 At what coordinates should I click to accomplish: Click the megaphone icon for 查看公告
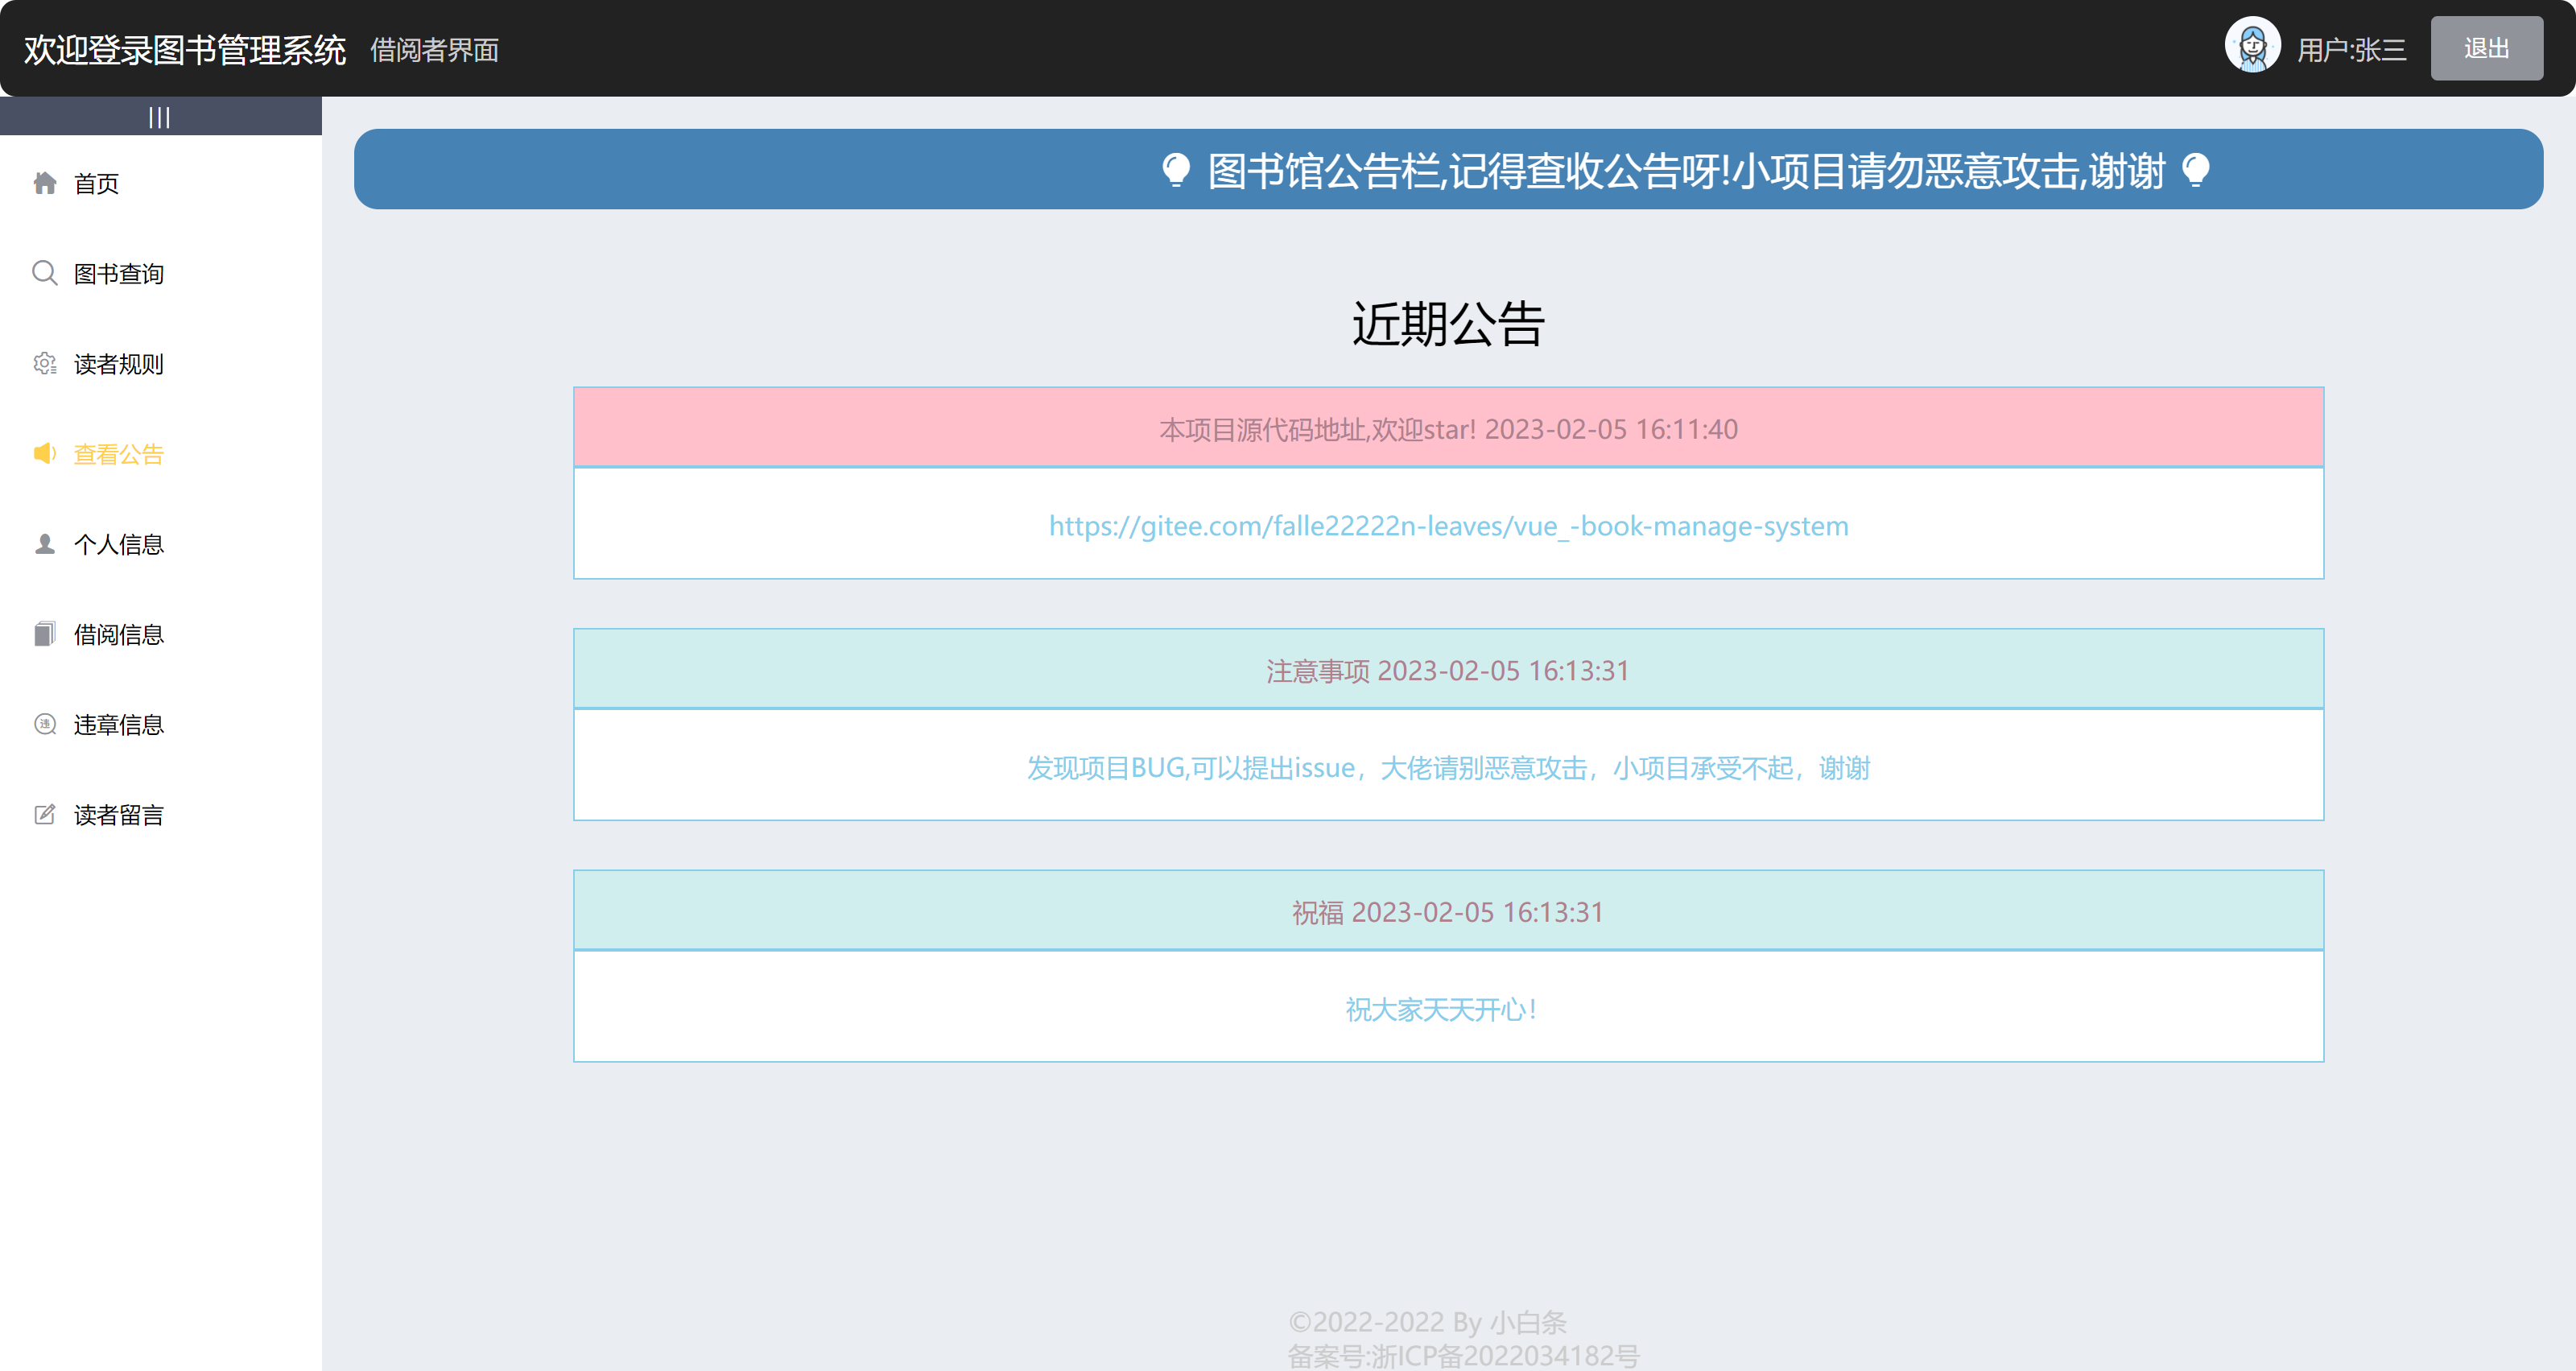click(45, 454)
